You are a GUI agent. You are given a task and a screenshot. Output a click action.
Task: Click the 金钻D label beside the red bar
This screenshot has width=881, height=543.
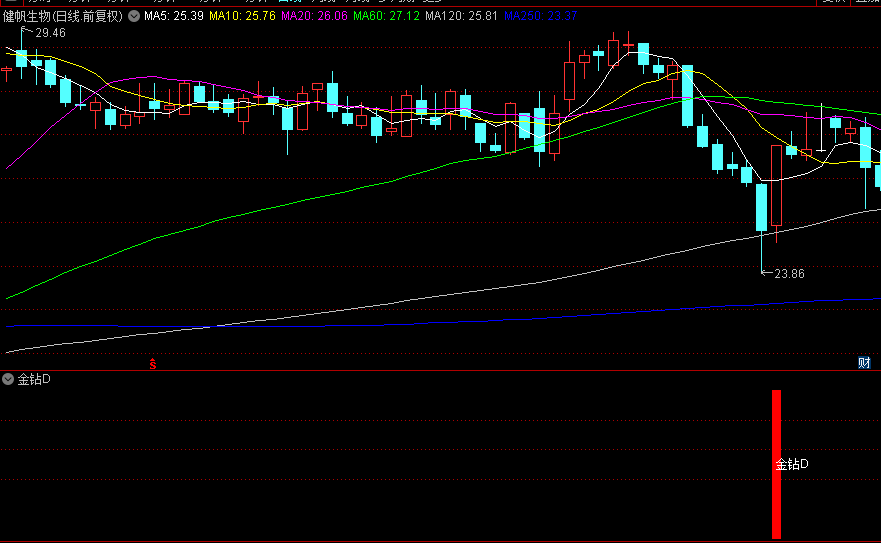792,464
